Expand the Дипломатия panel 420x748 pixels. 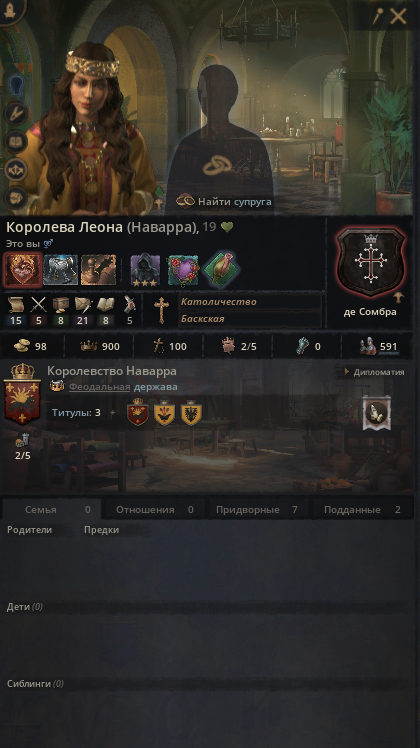coord(375,372)
